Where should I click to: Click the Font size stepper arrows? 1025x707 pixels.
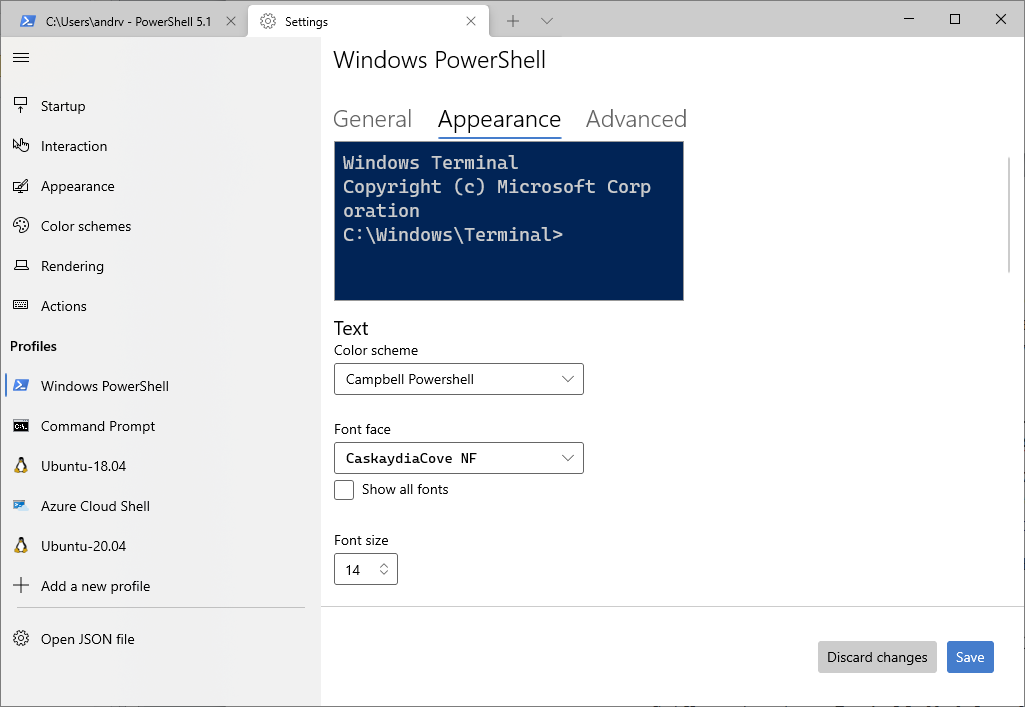coord(384,569)
